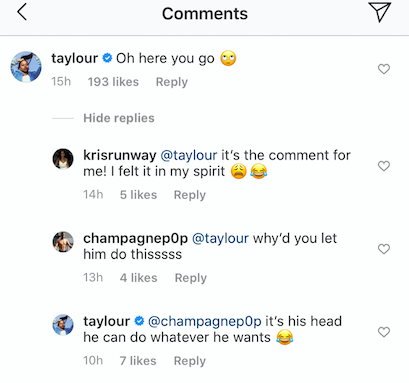Heart taylour's reply about his head

(384, 332)
